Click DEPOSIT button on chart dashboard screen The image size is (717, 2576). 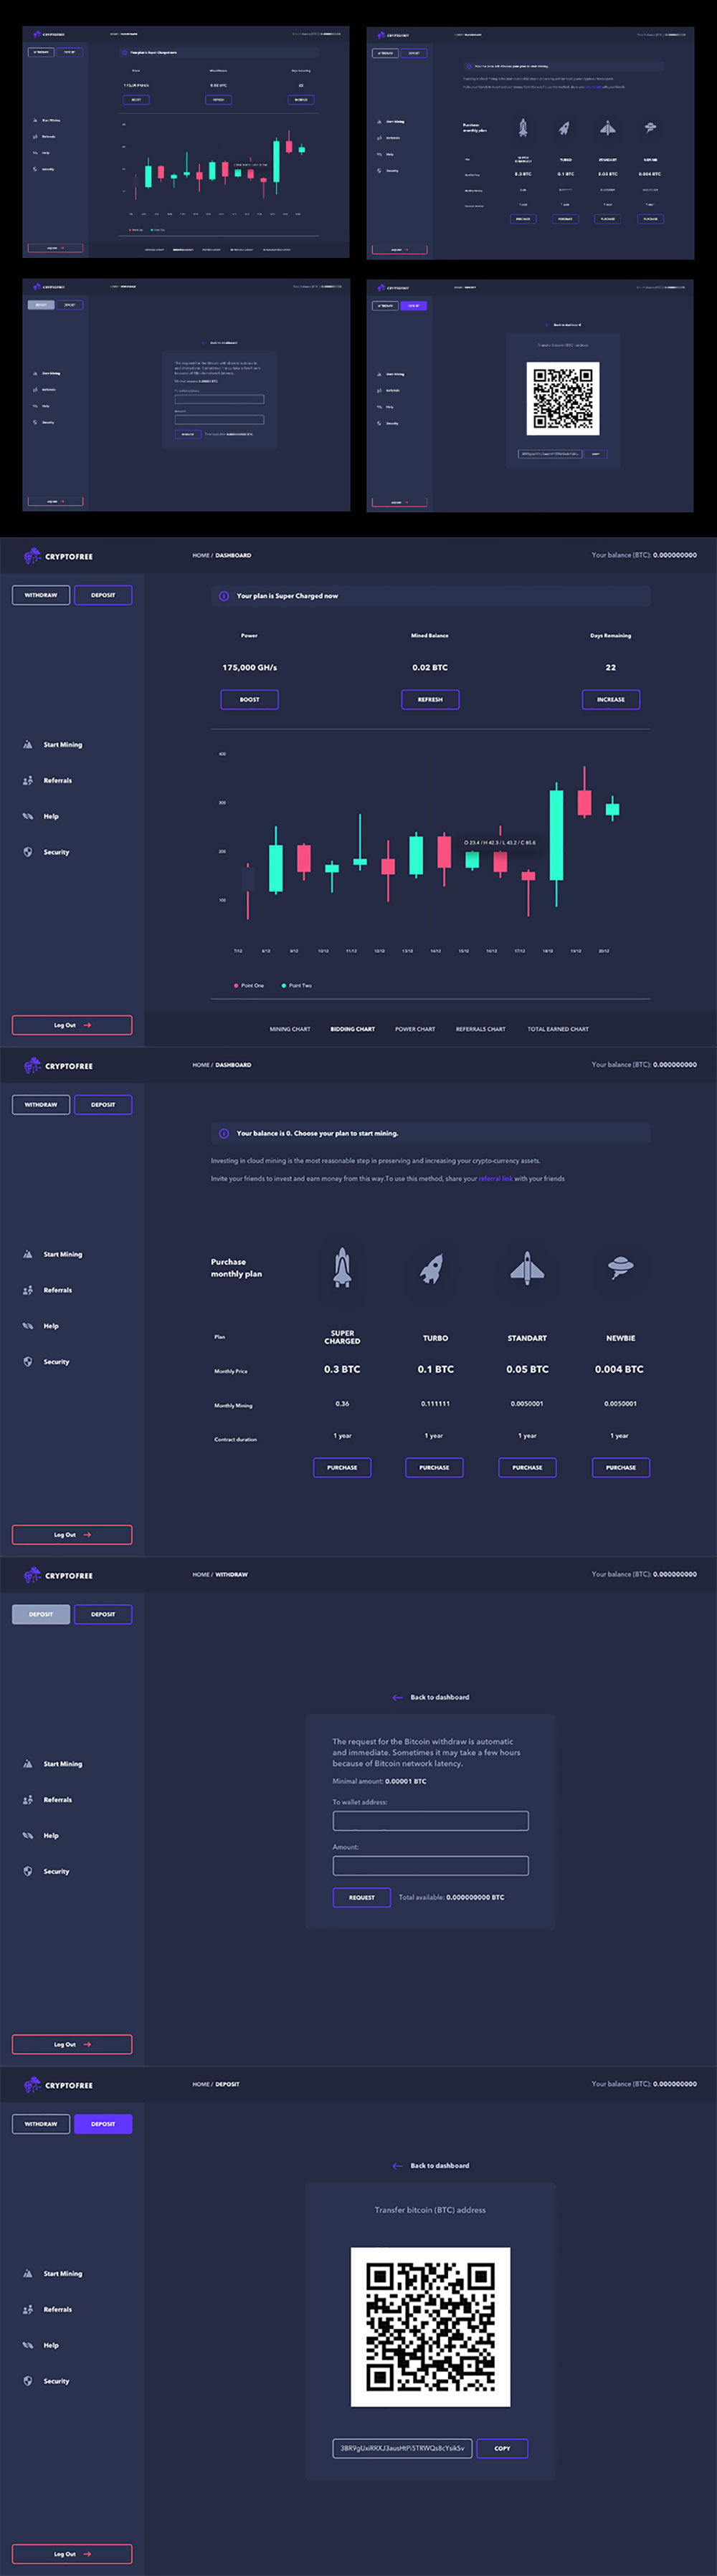tap(103, 595)
